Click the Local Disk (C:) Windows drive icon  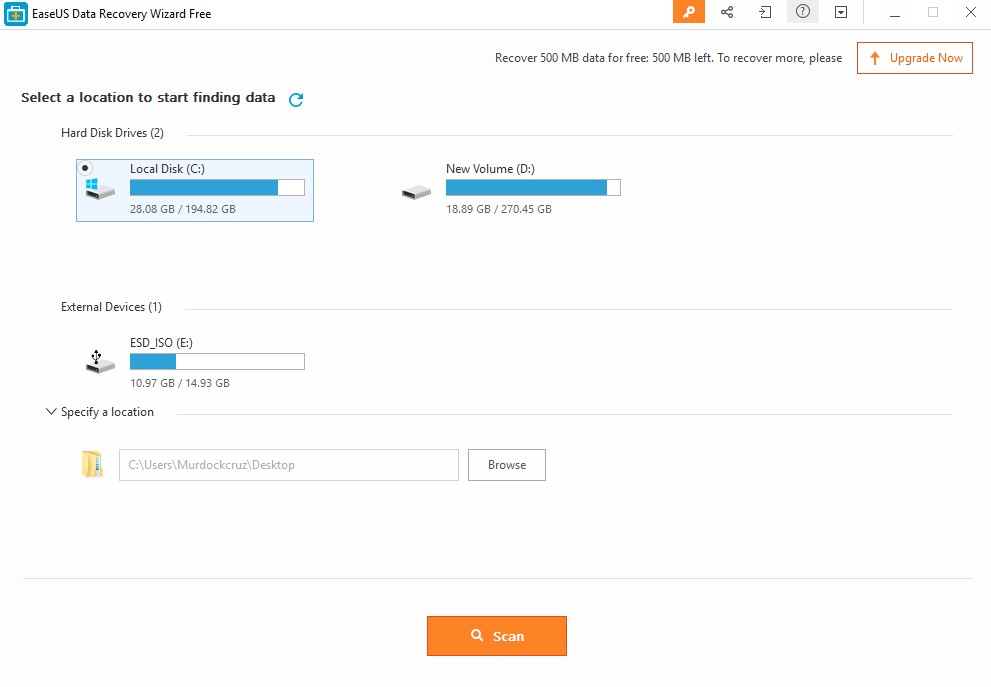click(x=100, y=188)
